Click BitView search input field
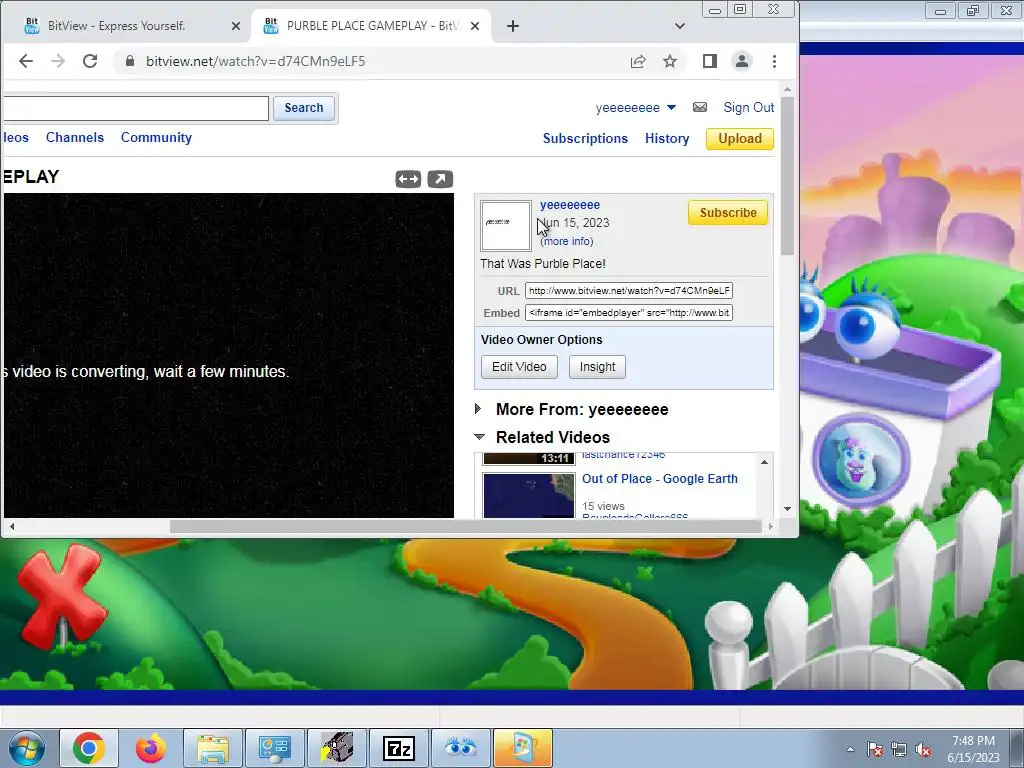This screenshot has height=768, width=1024. pyautogui.click(x=135, y=108)
